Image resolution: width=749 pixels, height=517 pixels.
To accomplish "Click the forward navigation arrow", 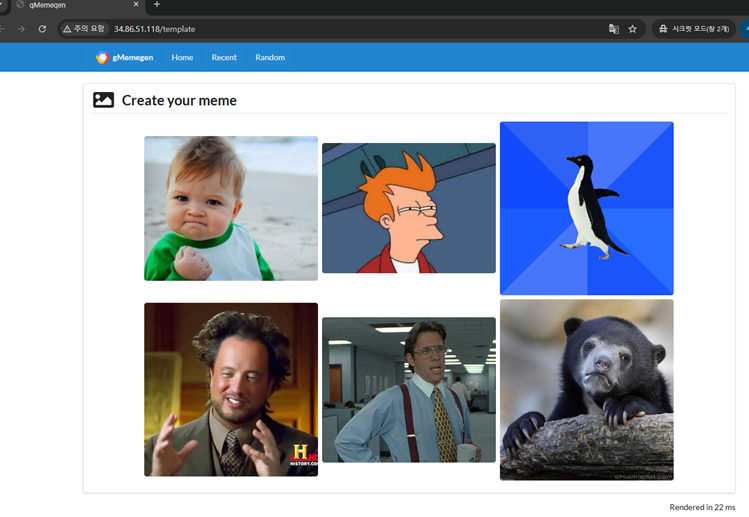I will click(x=21, y=29).
